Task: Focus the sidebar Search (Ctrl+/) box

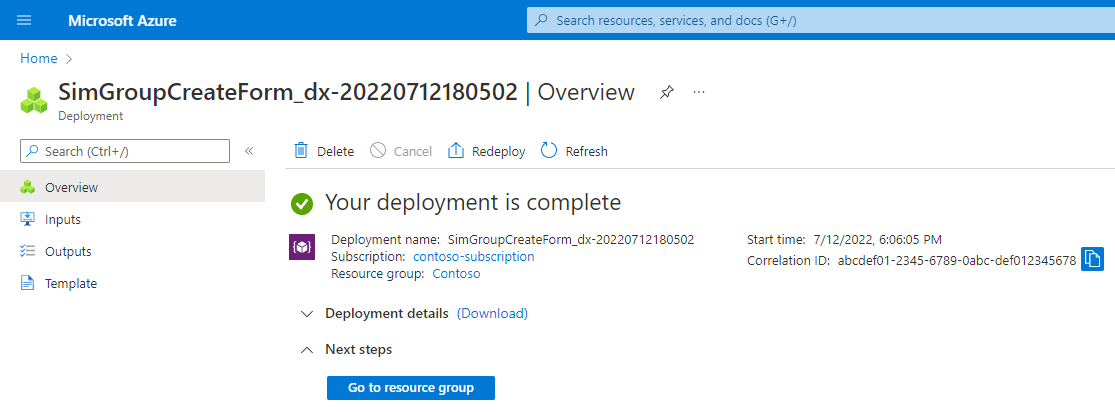Action: [x=125, y=151]
